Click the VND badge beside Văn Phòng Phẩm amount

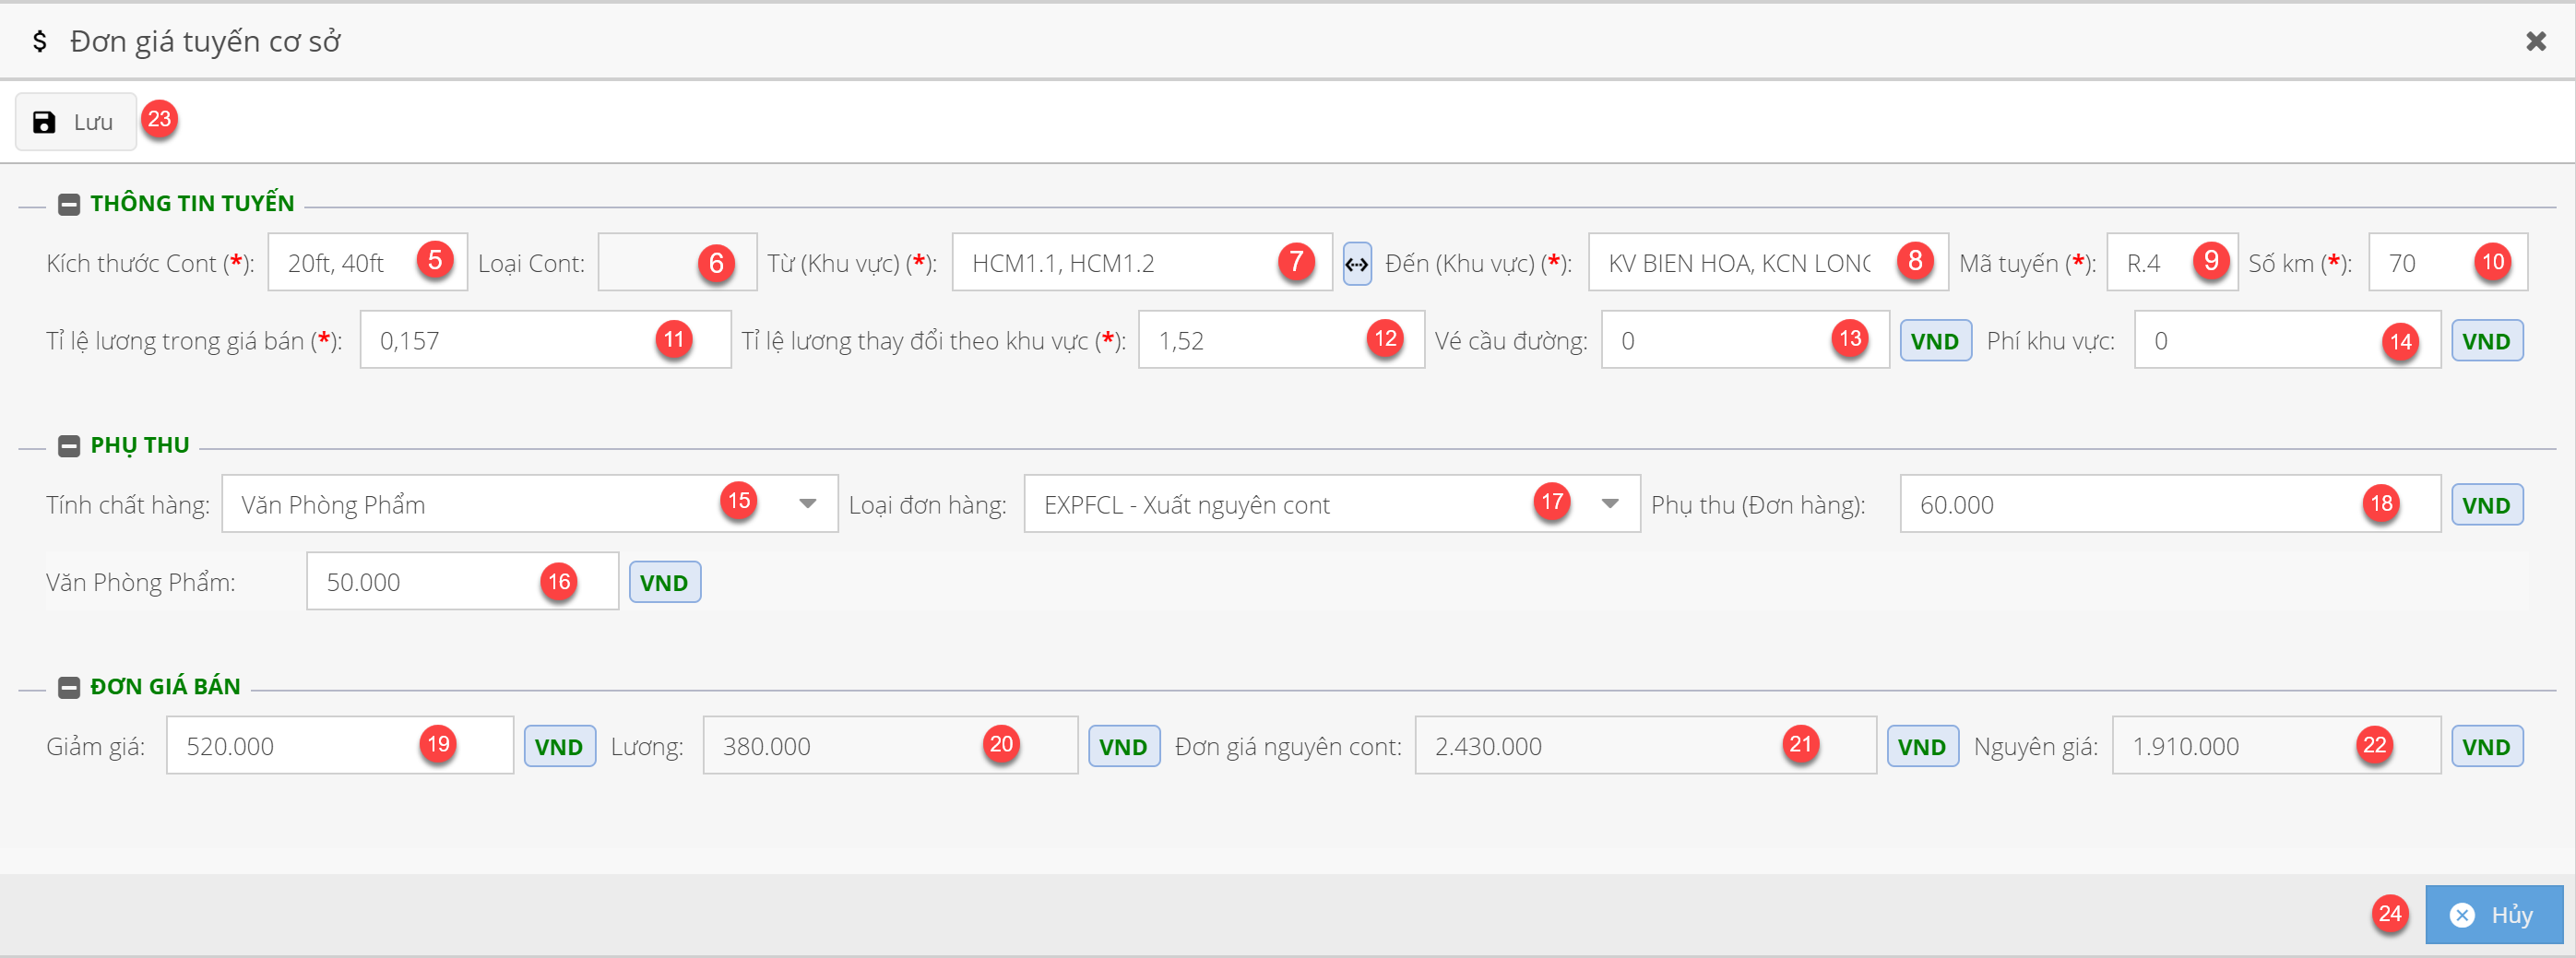(x=664, y=583)
